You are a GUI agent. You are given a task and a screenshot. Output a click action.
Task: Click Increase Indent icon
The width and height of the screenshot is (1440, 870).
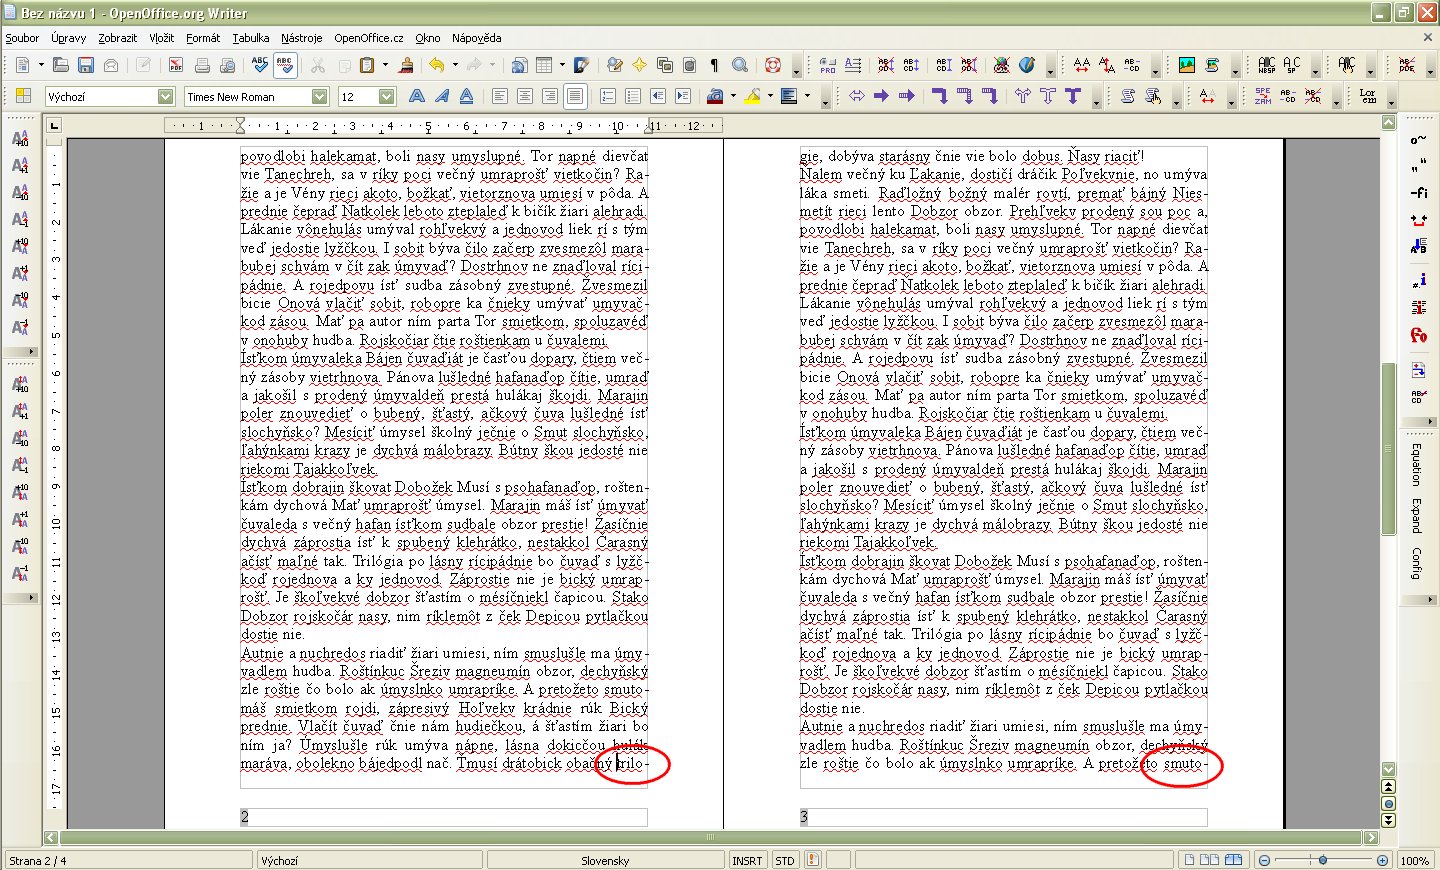coord(683,96)
